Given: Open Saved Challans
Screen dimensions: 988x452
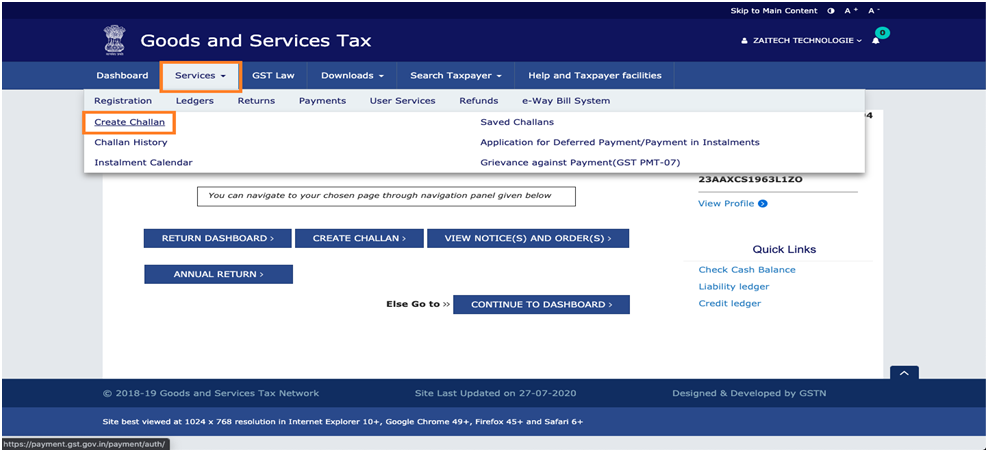Looking at the screenshot, I should pyautogui.click(x=517, y=122).
